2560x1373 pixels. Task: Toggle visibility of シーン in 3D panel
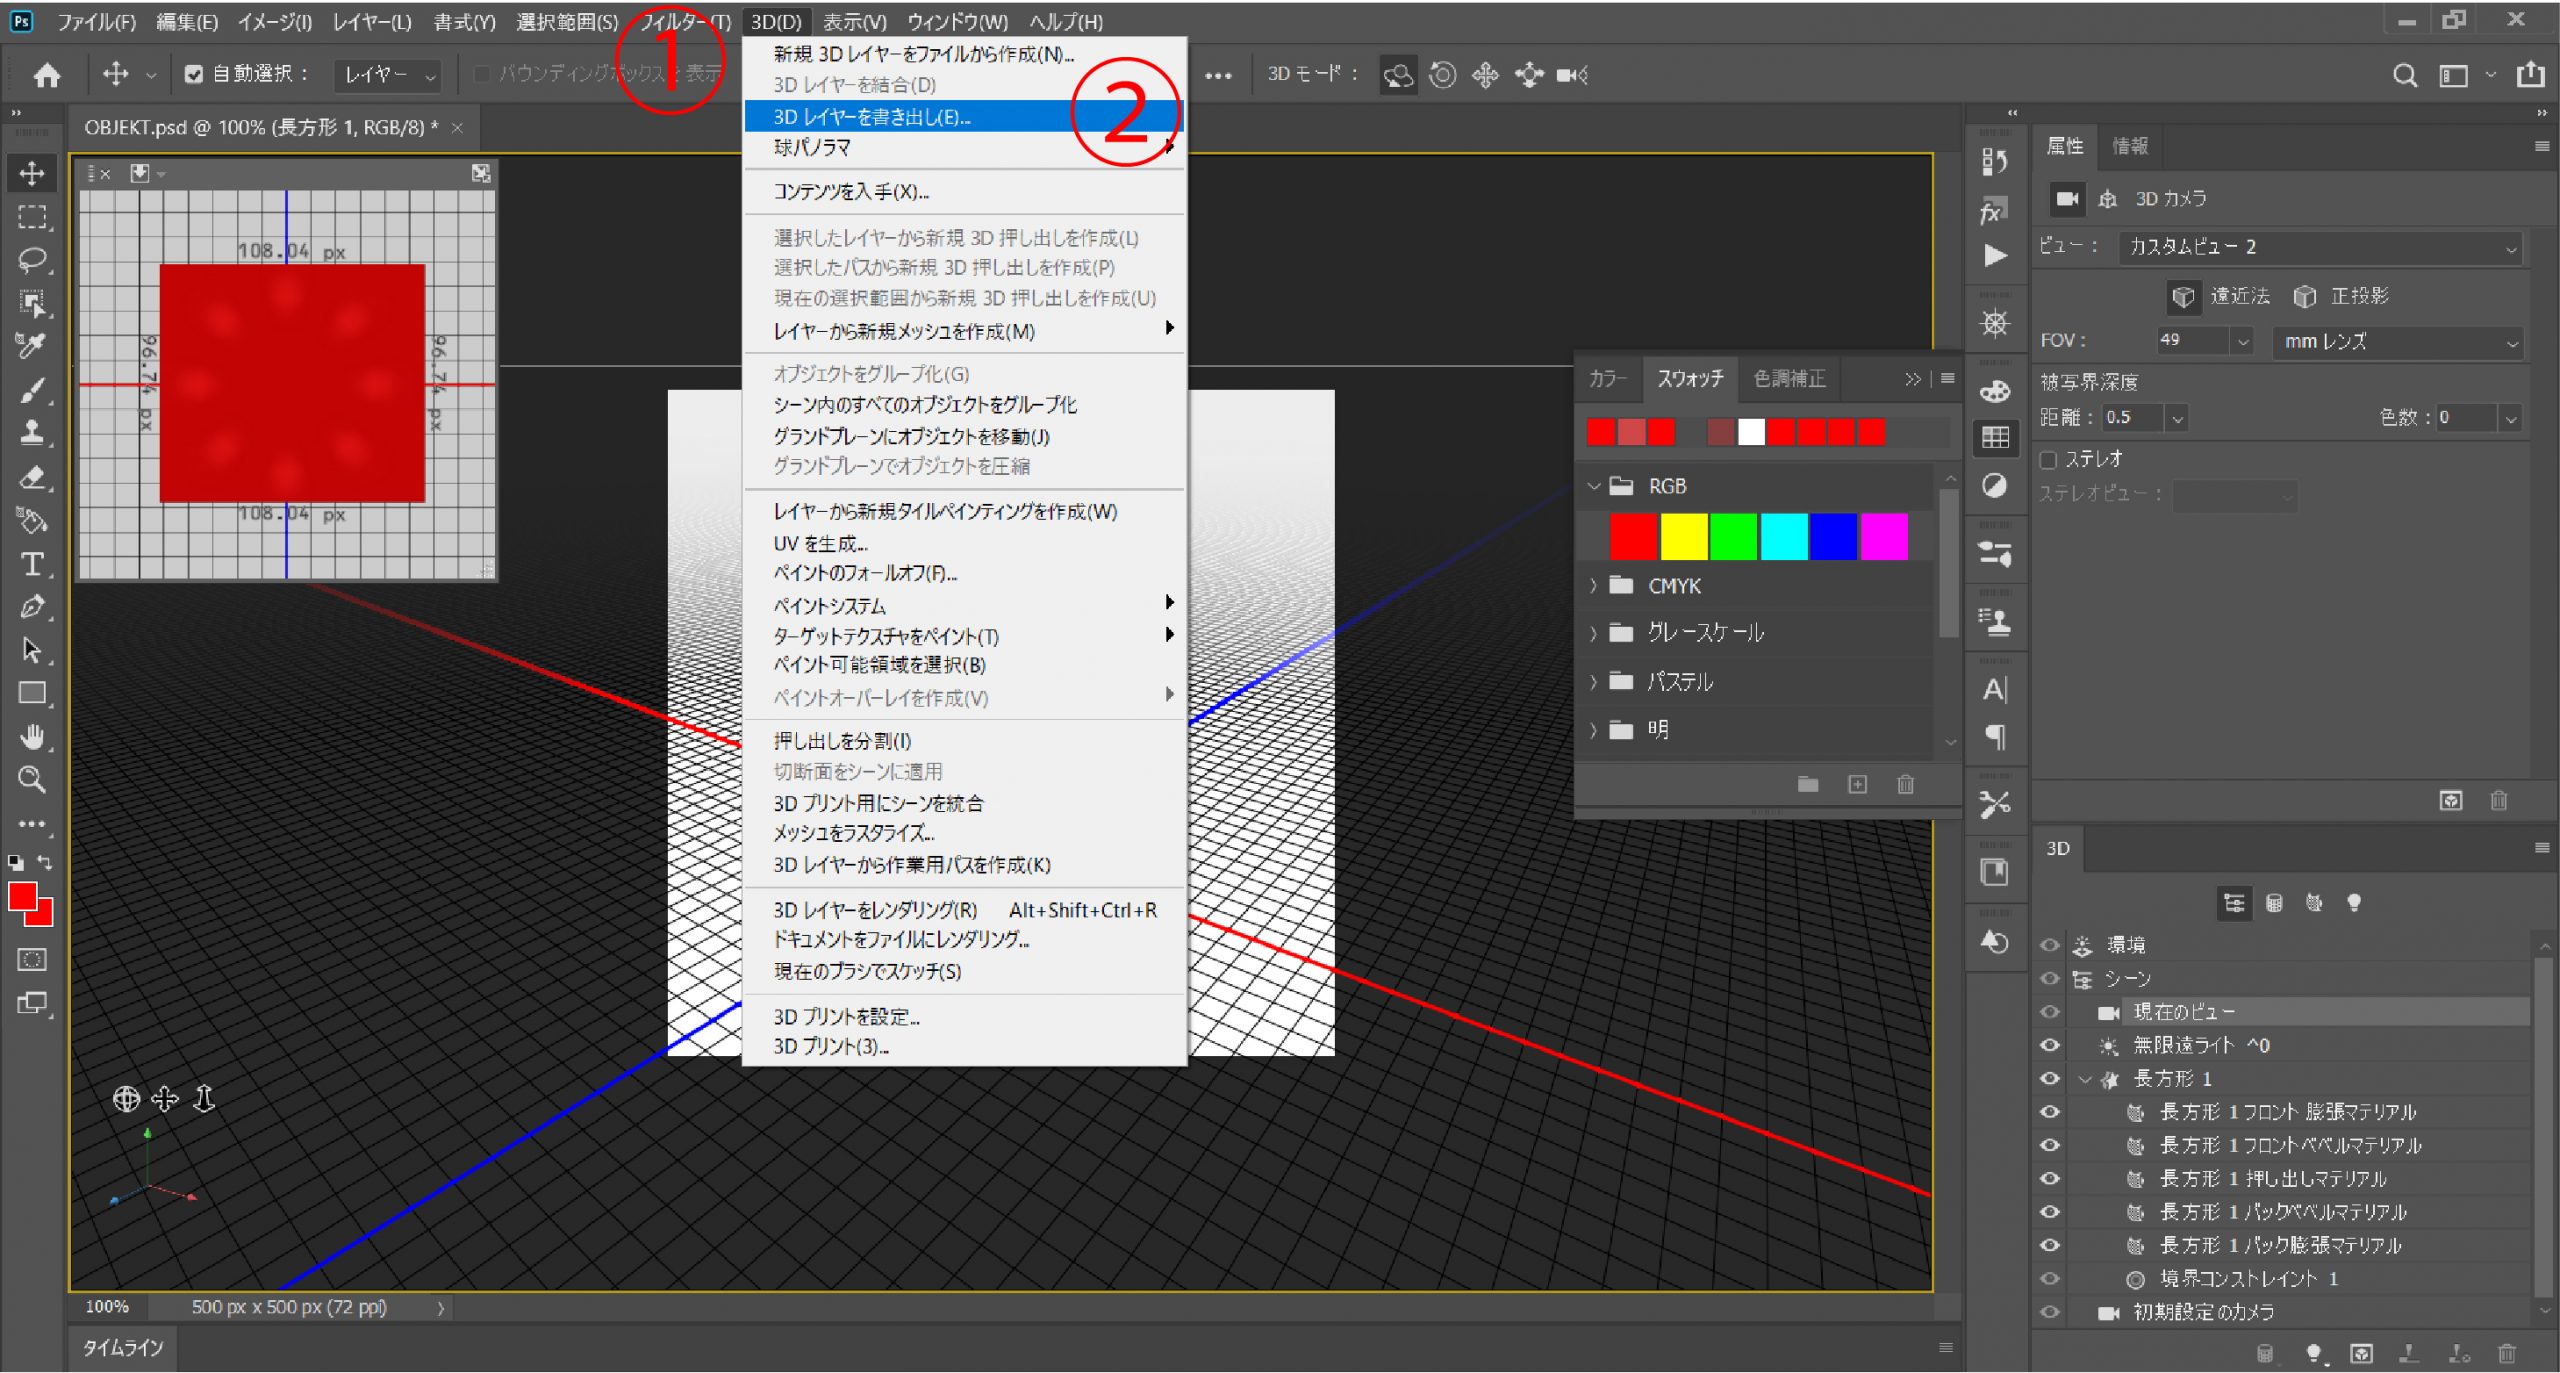pos(2049,979)
